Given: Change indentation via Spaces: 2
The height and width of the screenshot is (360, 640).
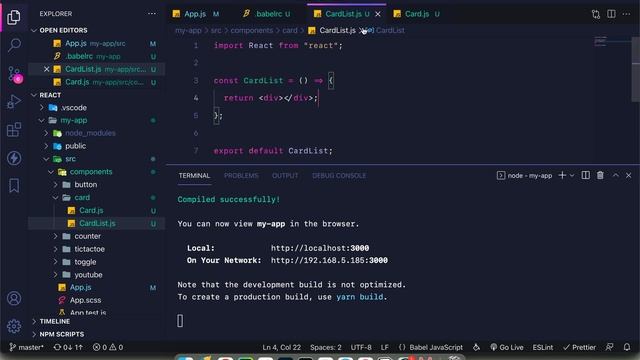Looking at the screenshot, I should coord(326,347).
